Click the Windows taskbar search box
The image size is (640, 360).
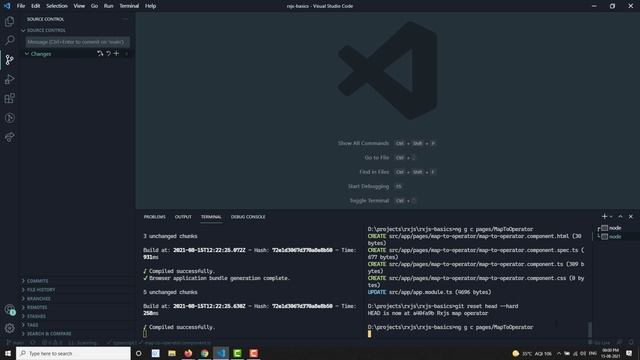[x=73, y=353]
